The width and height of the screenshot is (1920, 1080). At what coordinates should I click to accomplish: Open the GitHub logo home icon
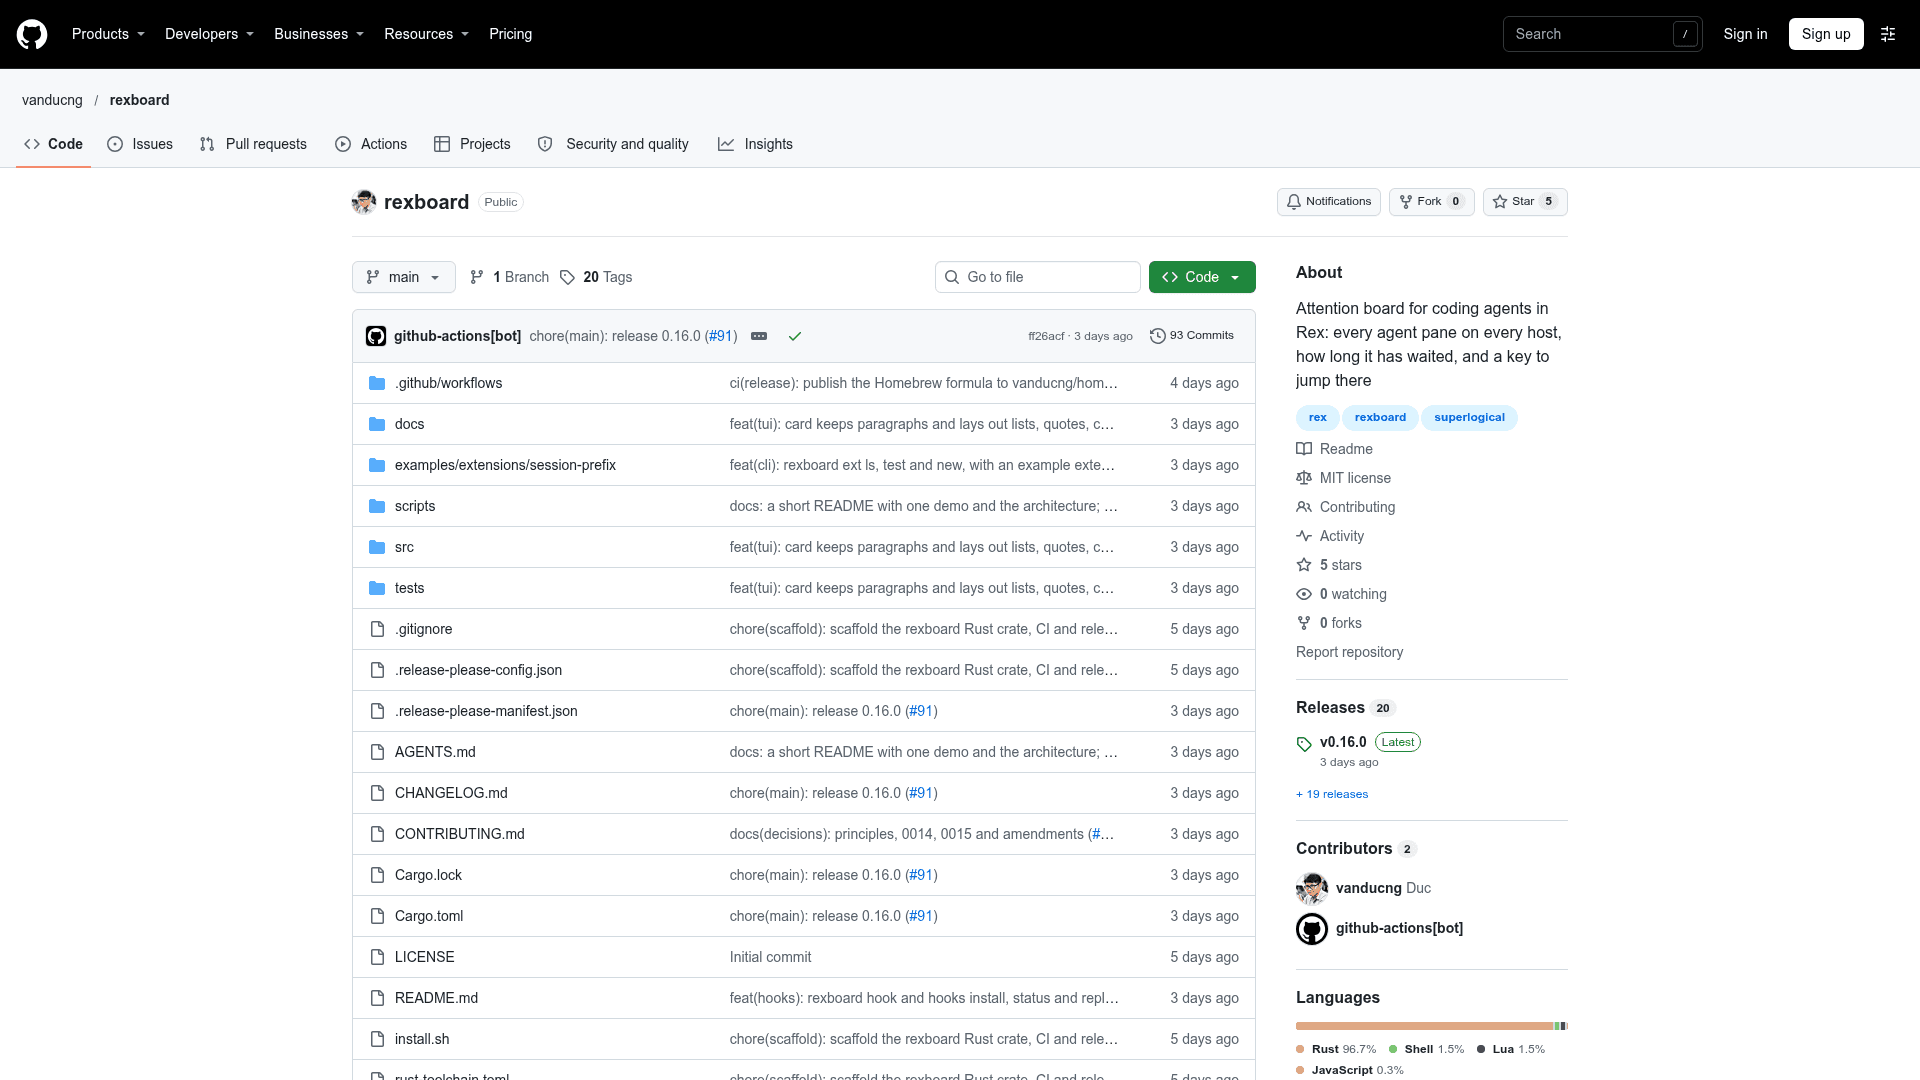tap(32, 34)
